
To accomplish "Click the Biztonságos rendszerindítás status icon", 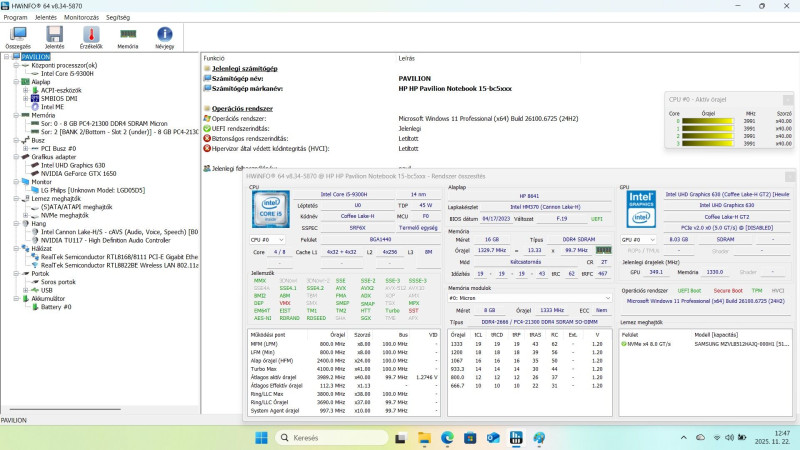I will (x=207, y=138).
